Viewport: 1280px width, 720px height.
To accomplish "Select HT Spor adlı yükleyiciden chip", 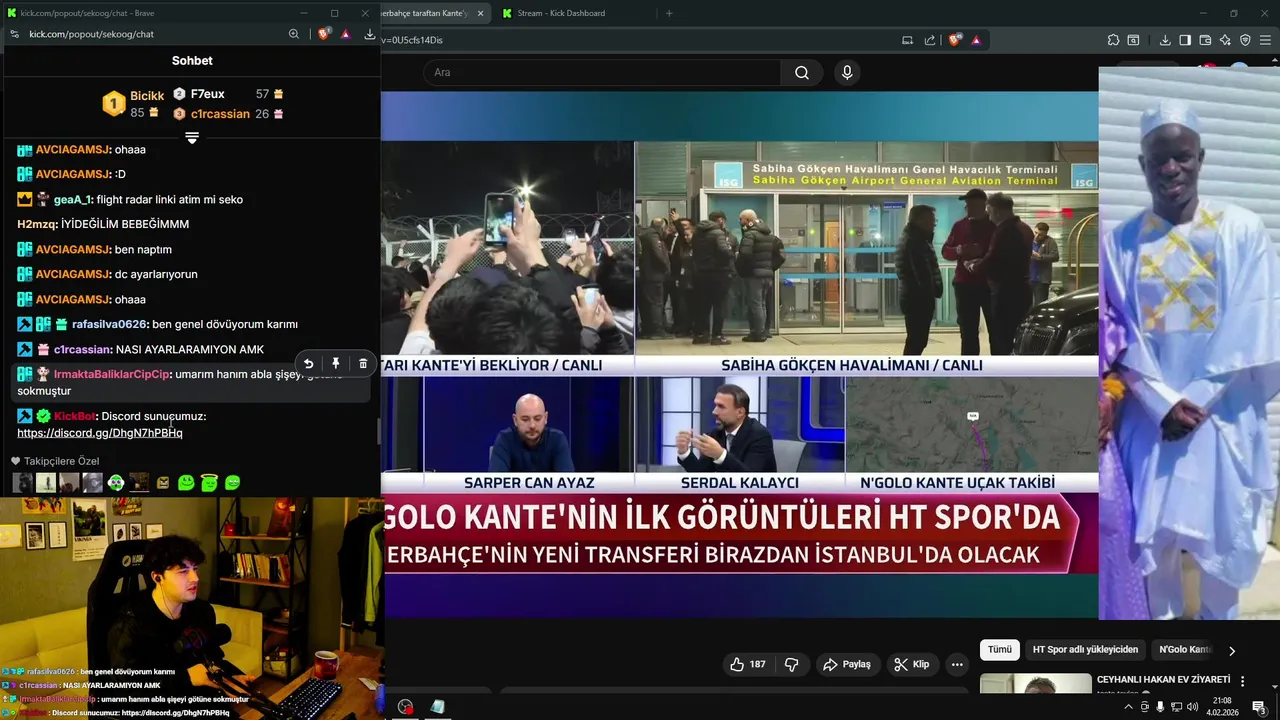I will click(1085, 650).
